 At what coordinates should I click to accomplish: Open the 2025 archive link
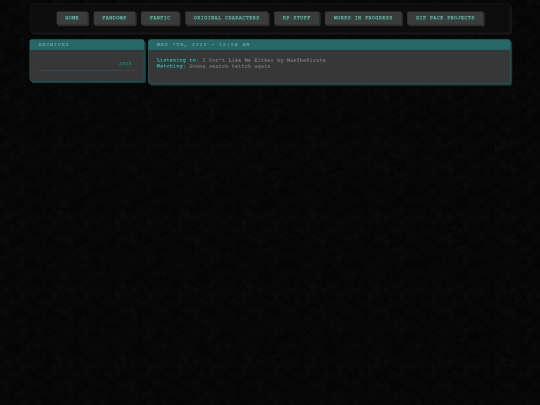125,64
